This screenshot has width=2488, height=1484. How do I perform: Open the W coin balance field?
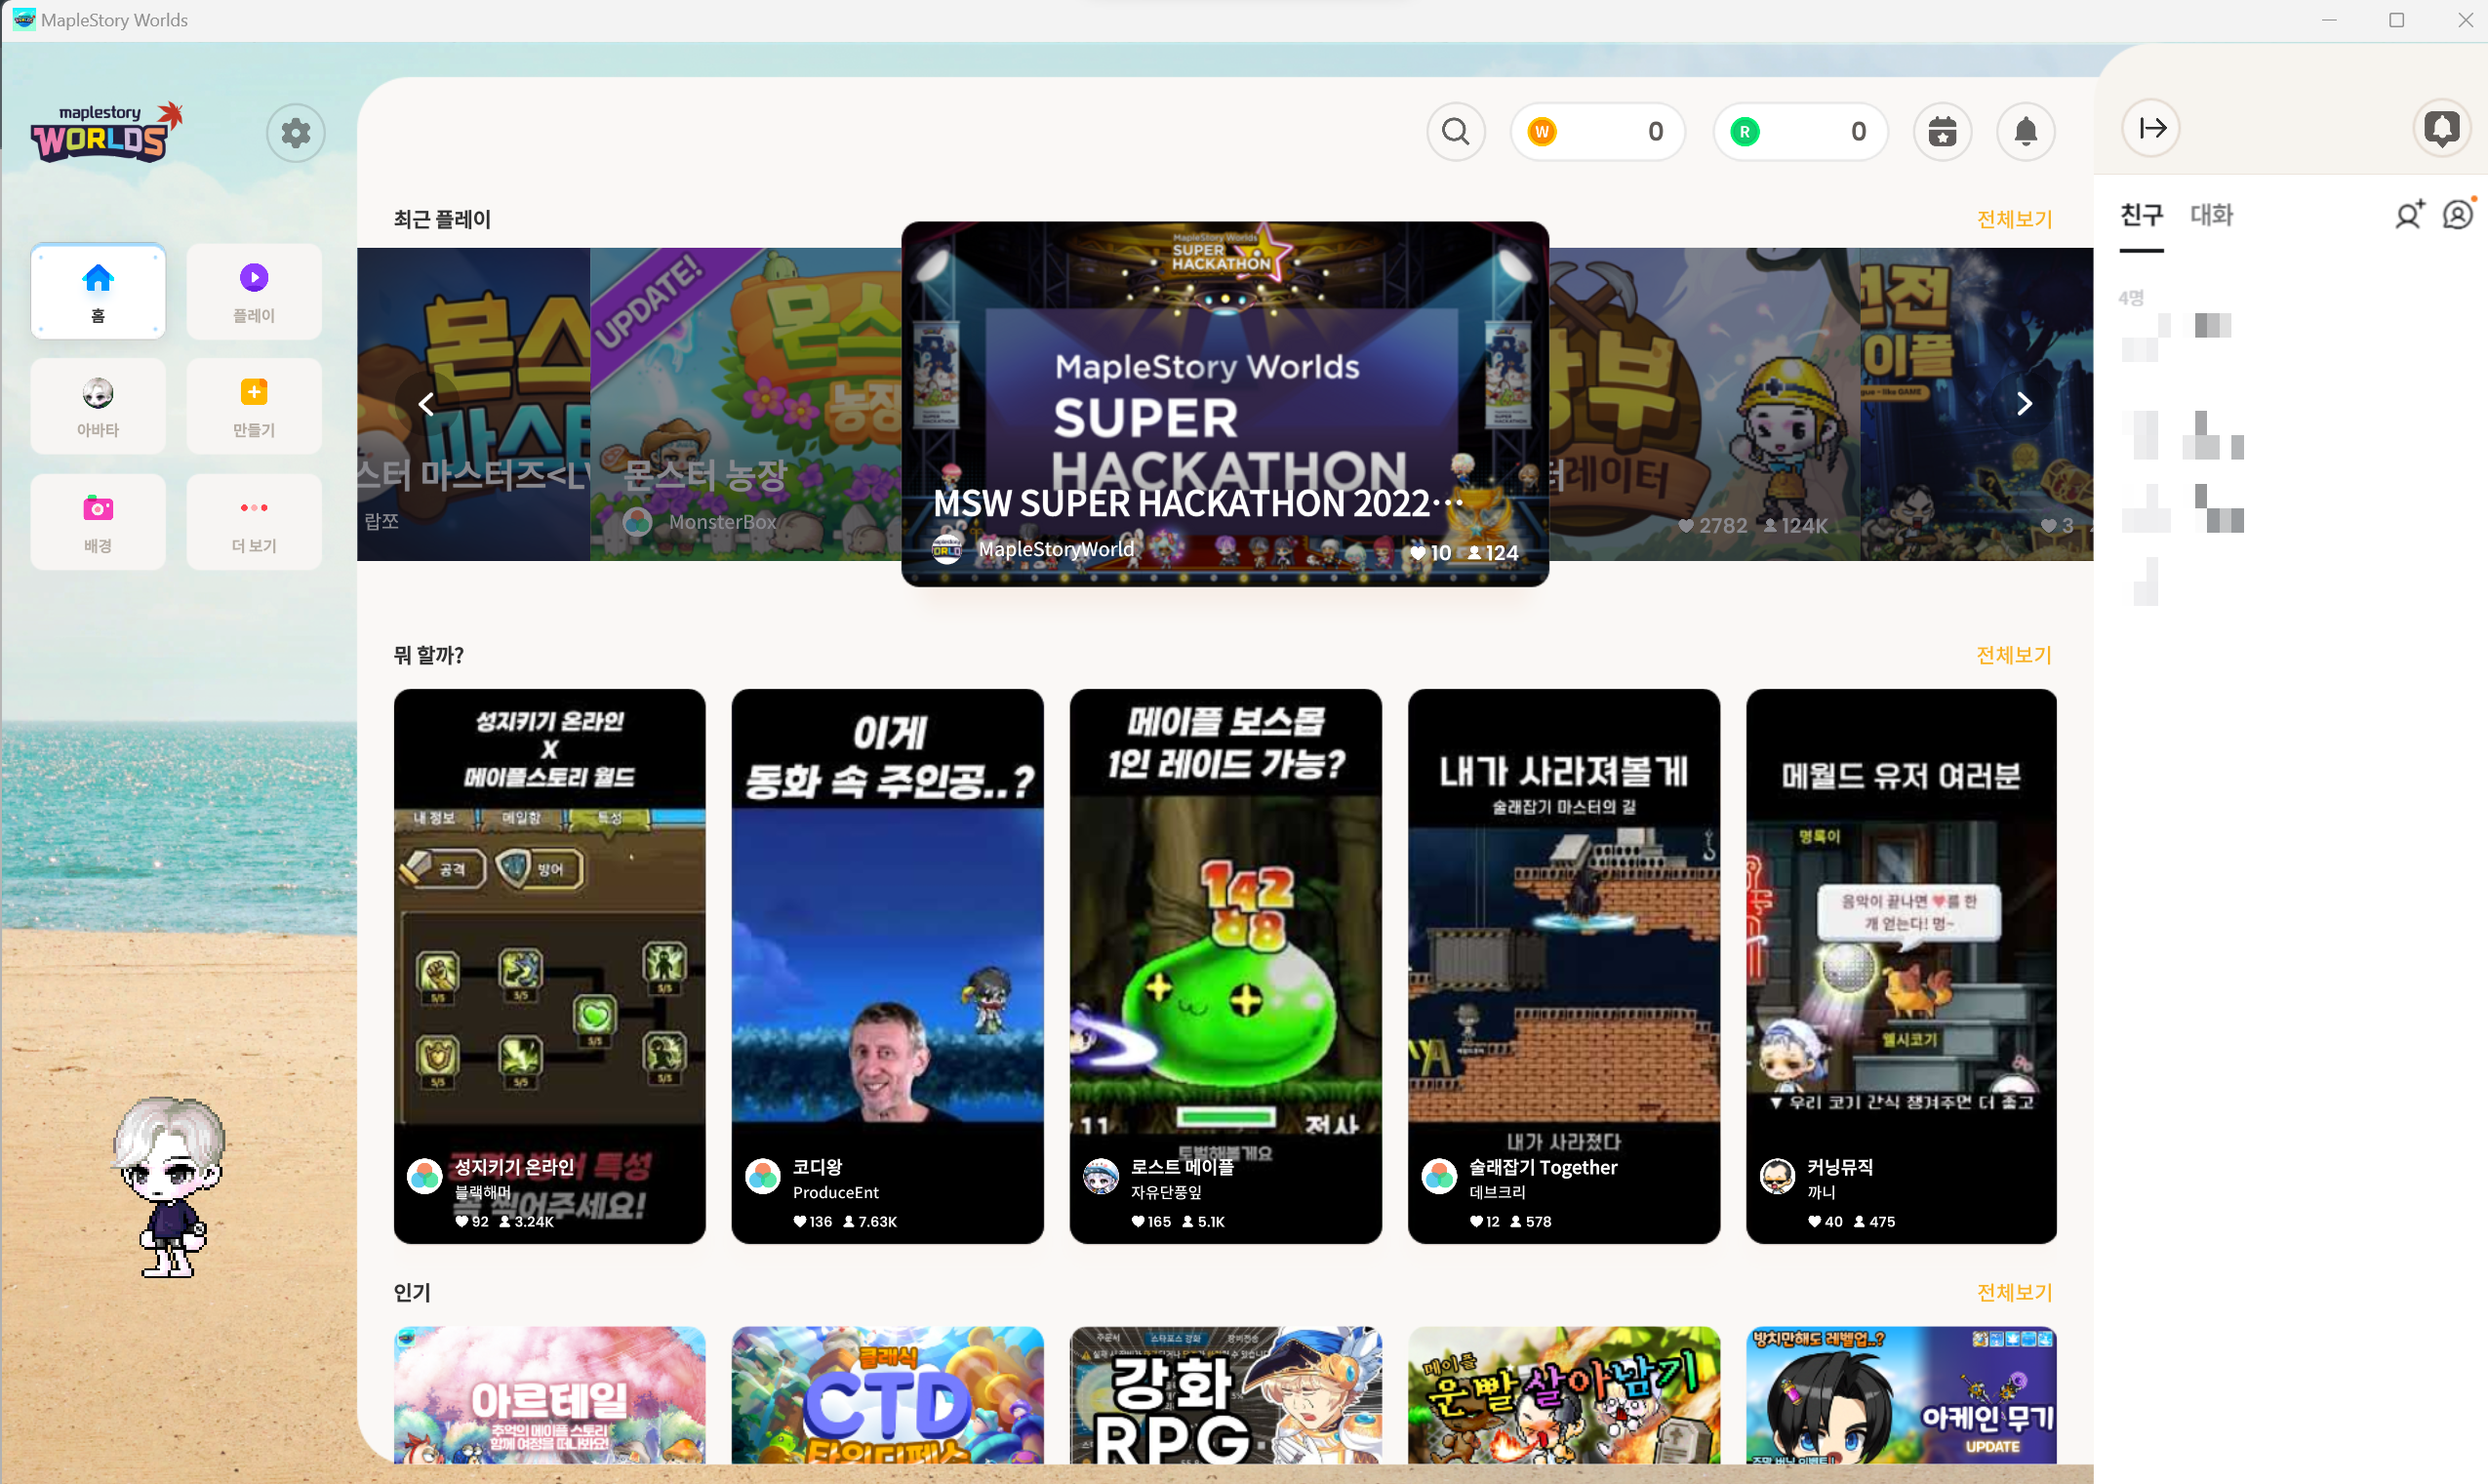(x=1597, y=131)
